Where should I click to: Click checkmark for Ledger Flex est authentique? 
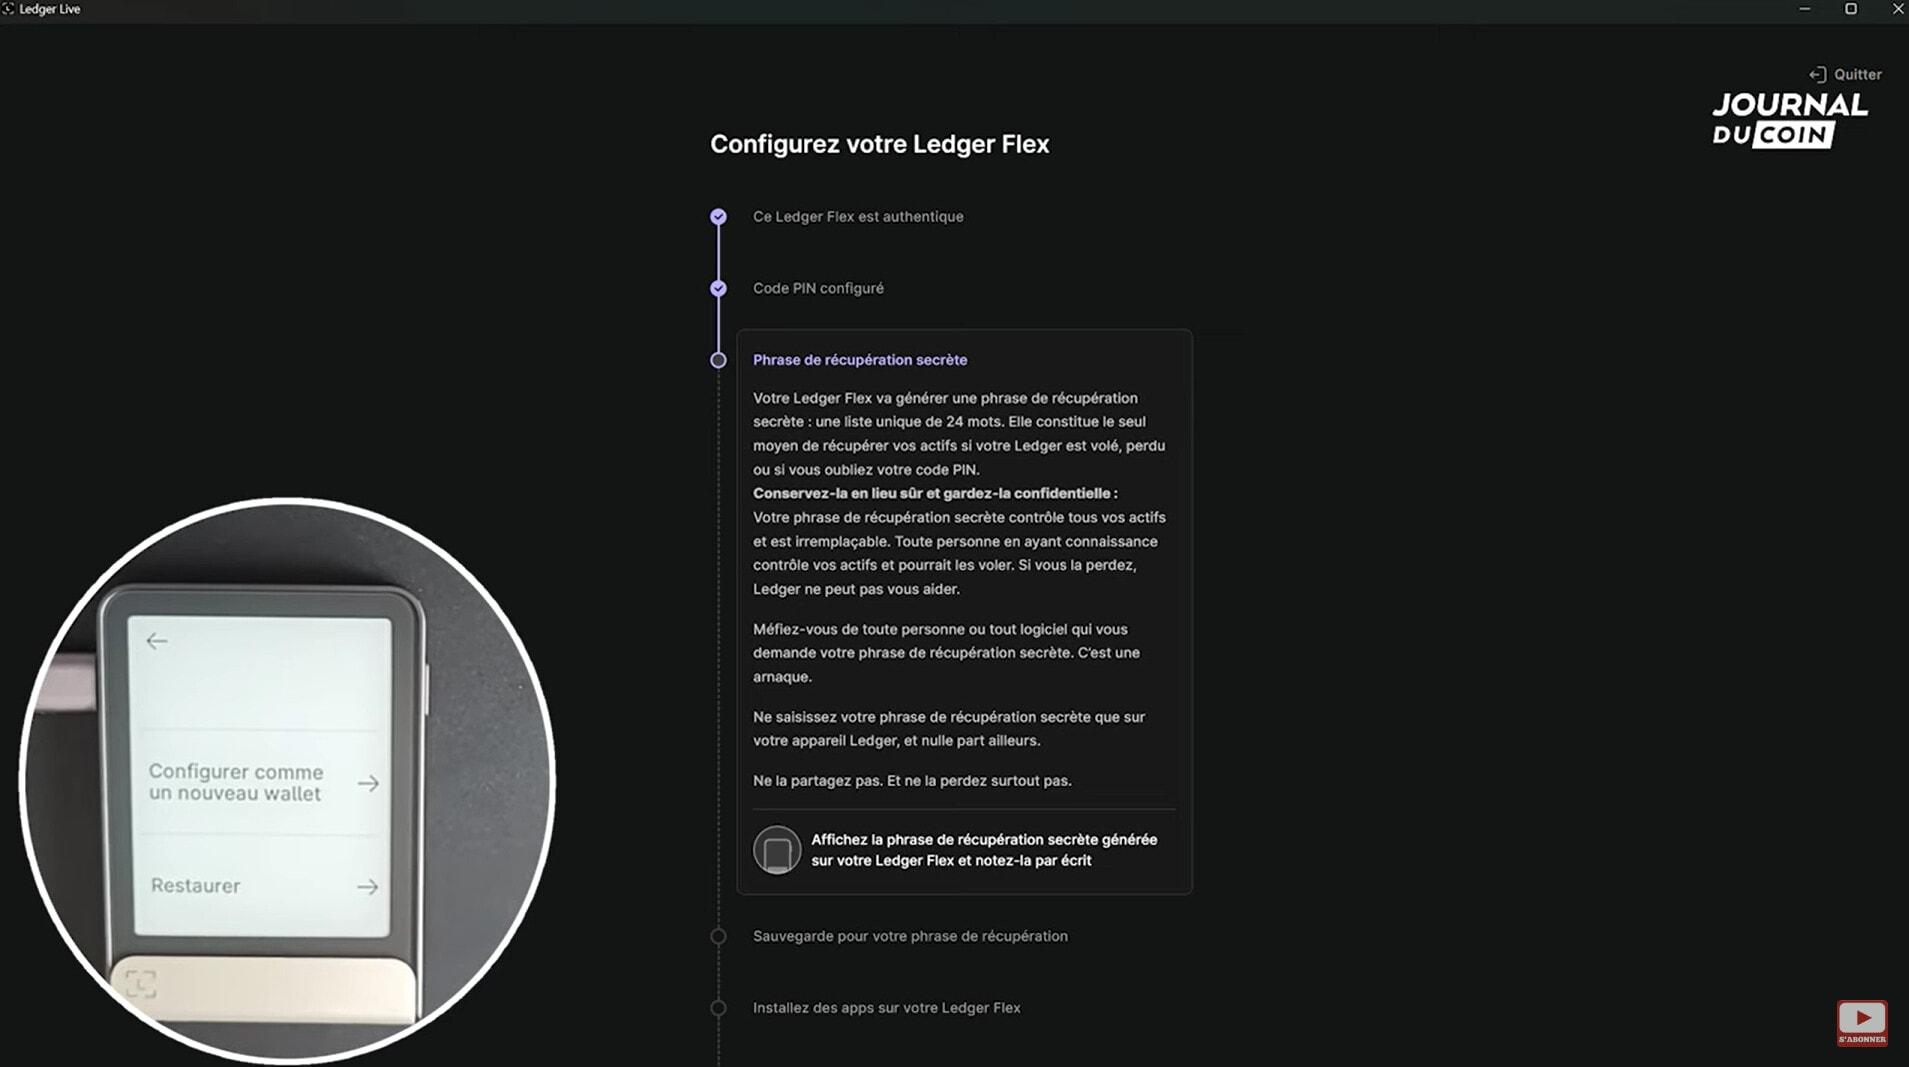click(x=718, y=217)
